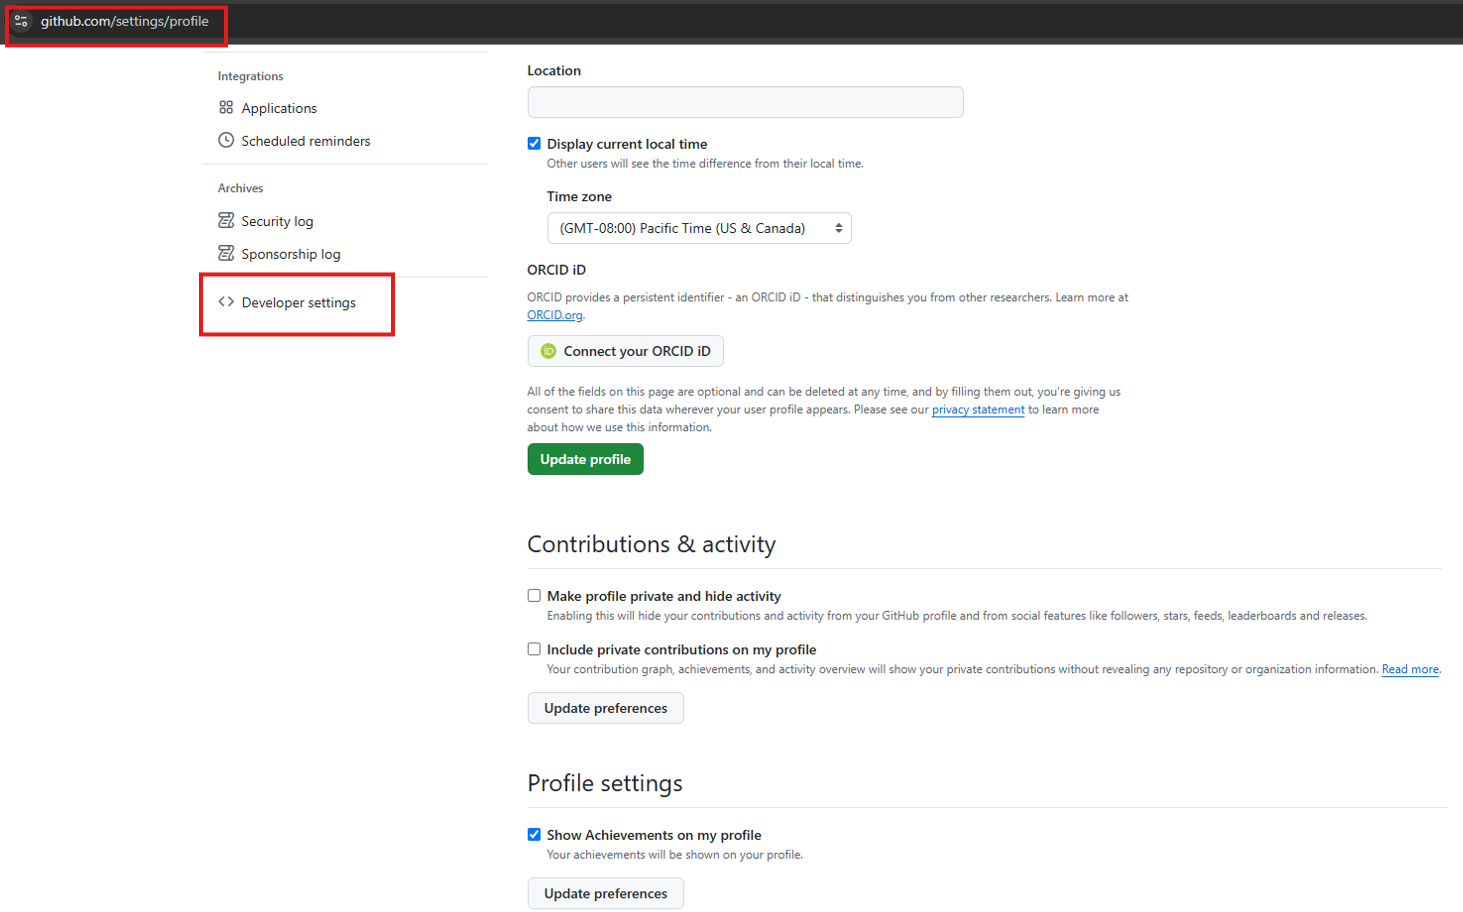Go to Sponsorship log

pos(291,254)
